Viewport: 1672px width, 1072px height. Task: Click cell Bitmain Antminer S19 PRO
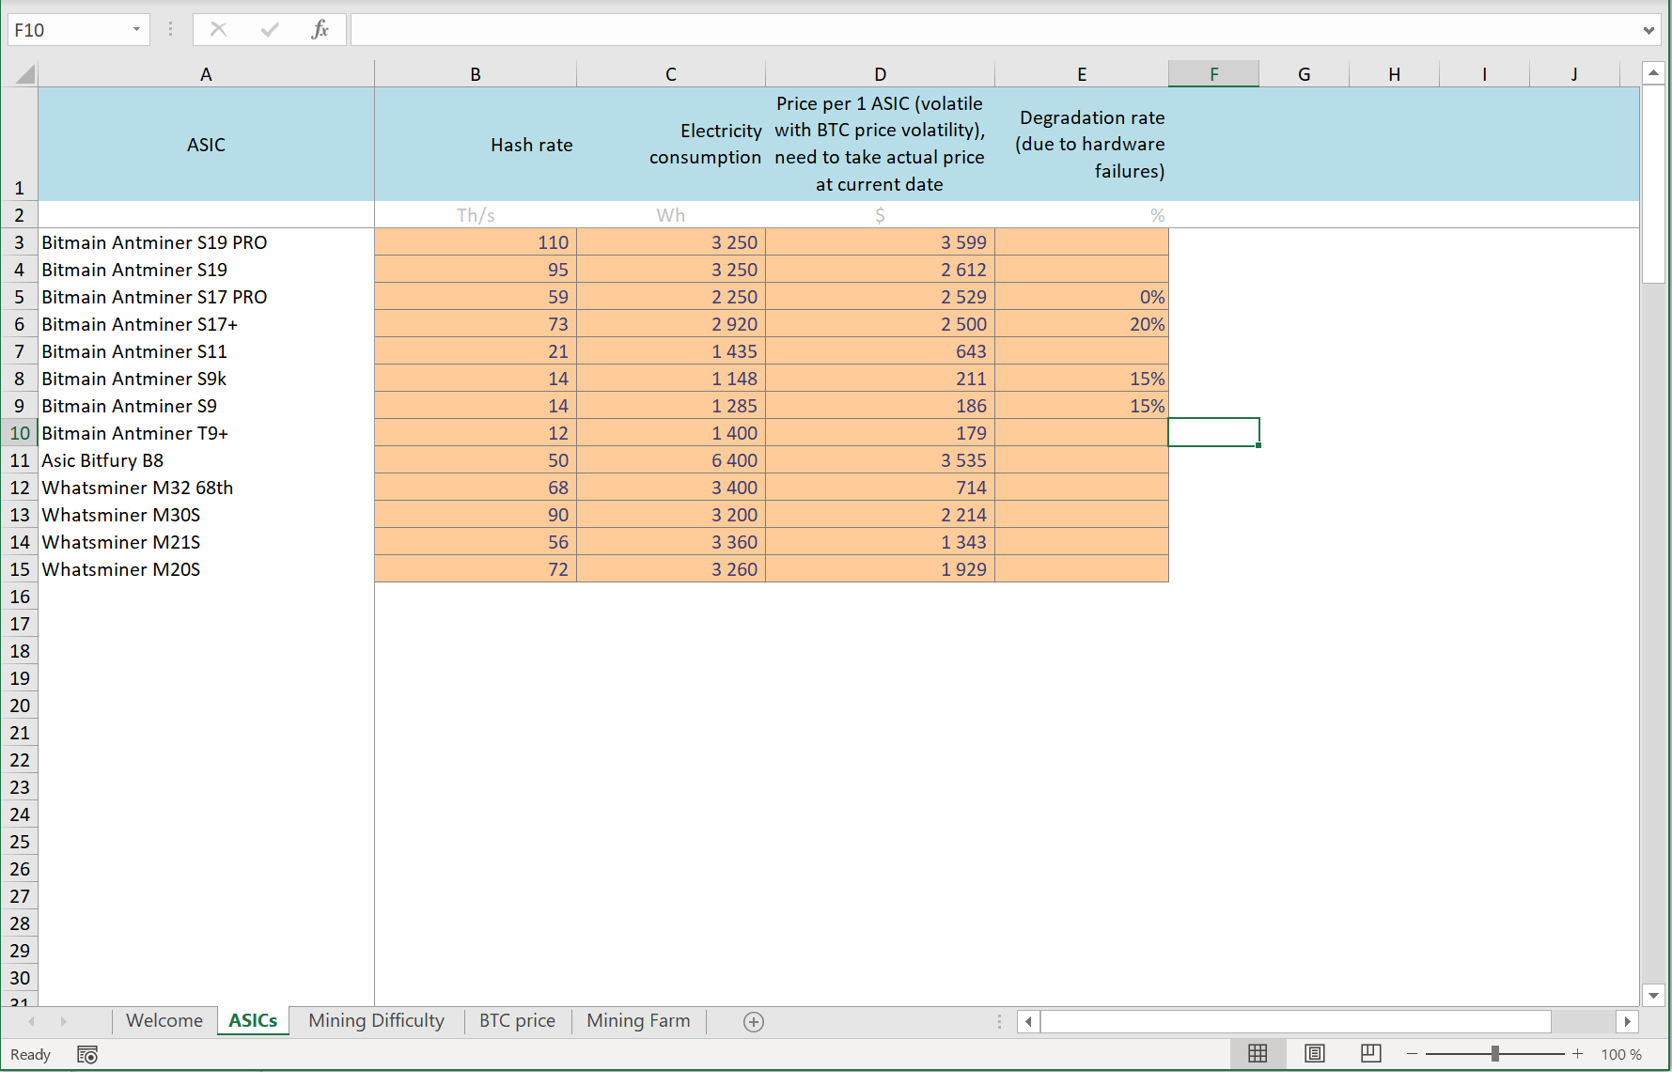206,242
